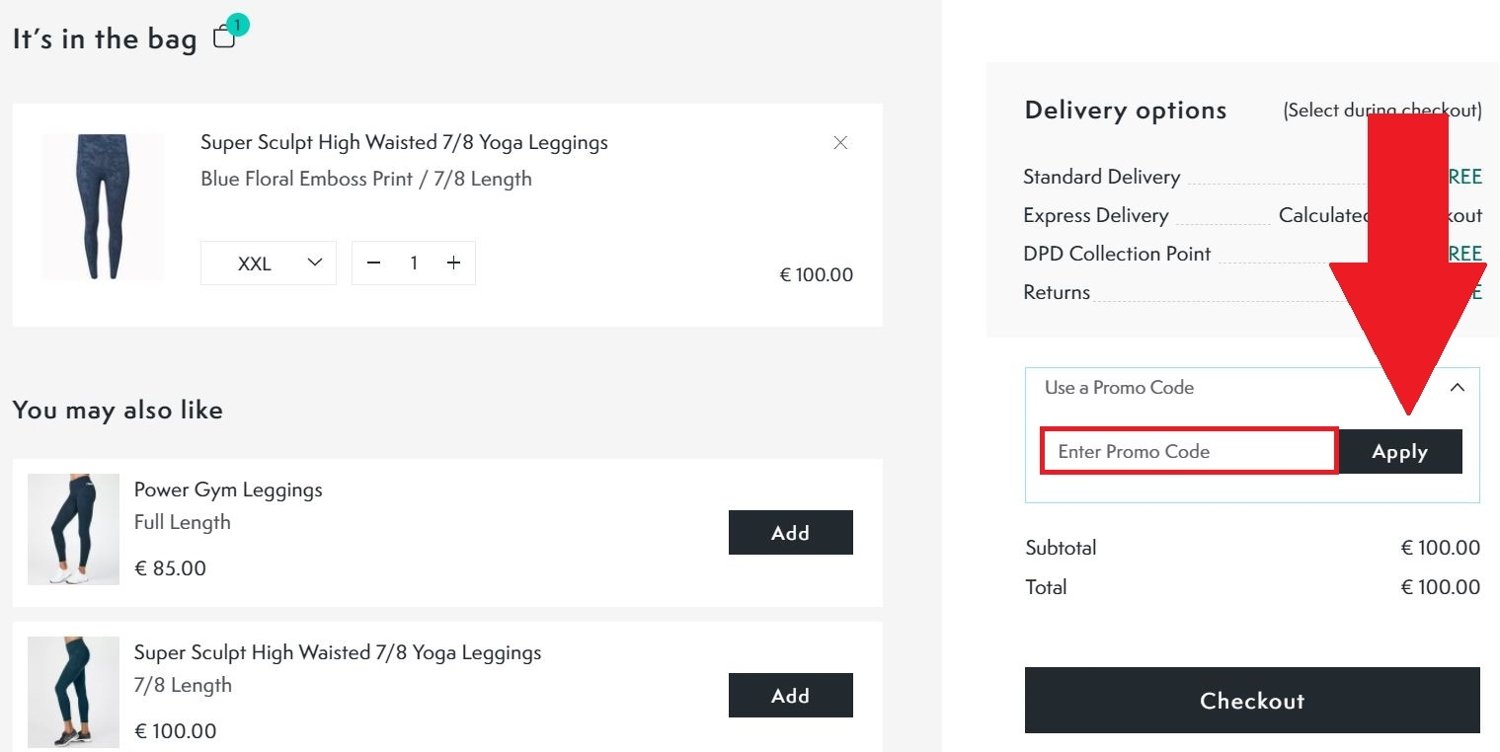
Task: Add Super Sculpt 7/8 Yoga Leggings suggestion
Action: (x=790, y=695)
